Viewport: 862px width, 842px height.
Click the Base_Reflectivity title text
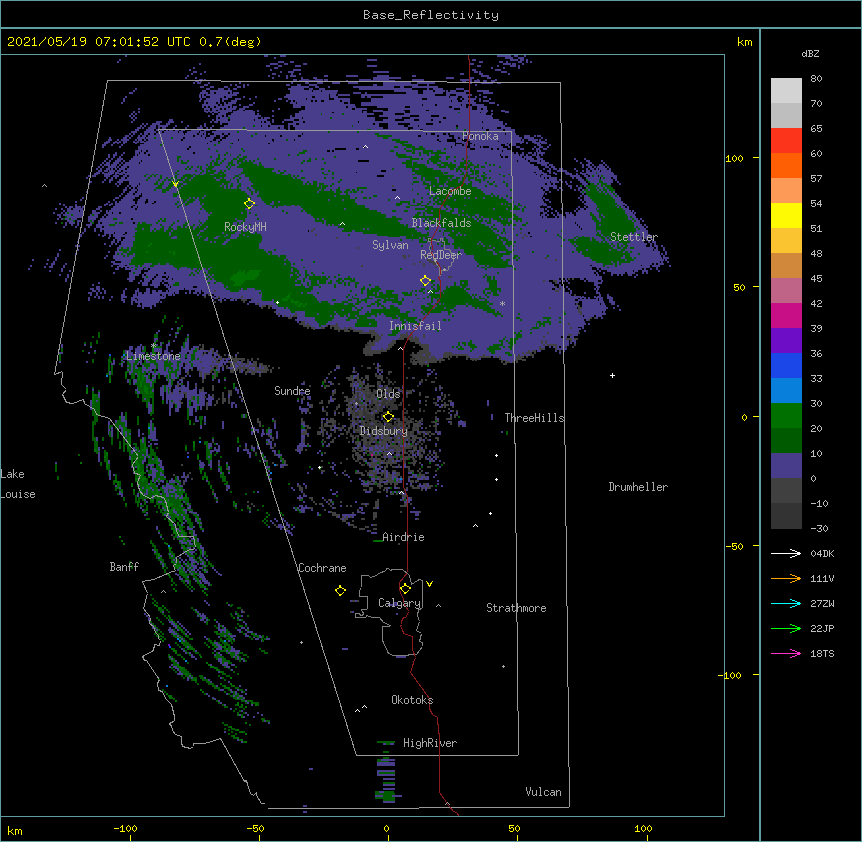pos(431,15)
